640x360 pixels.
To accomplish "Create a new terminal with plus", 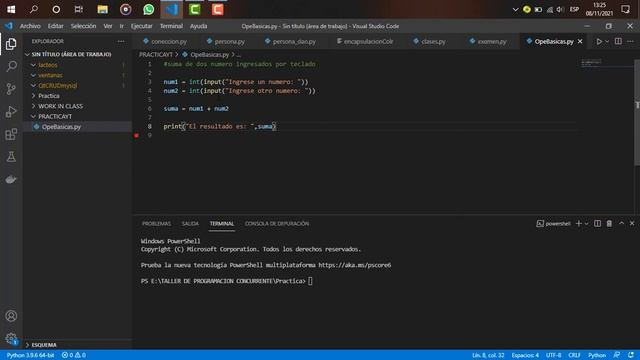I will click(578, 223).
